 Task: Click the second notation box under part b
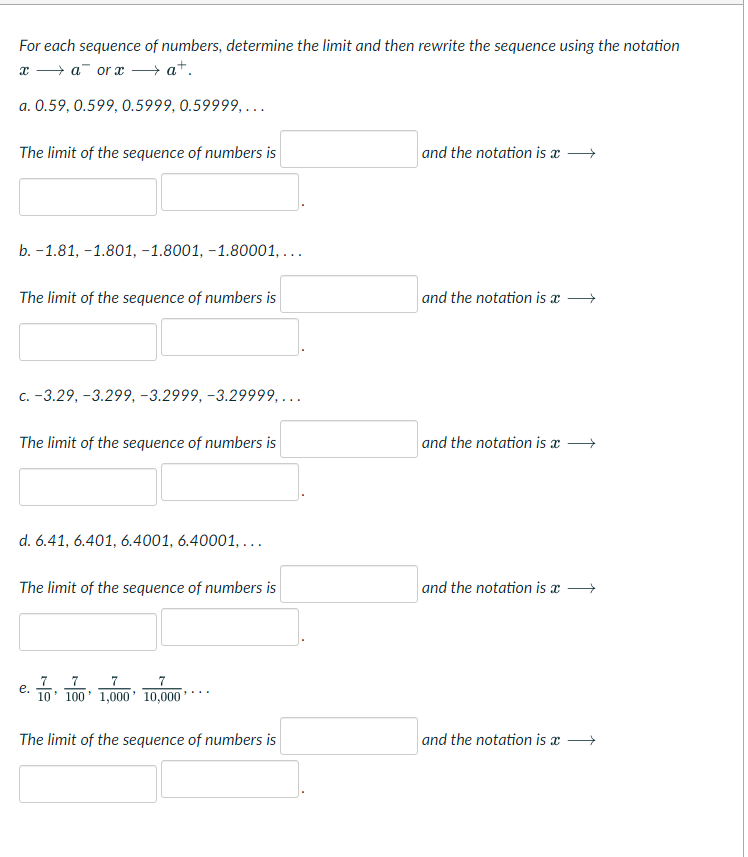pyautogui.click(x=229, y=337)
